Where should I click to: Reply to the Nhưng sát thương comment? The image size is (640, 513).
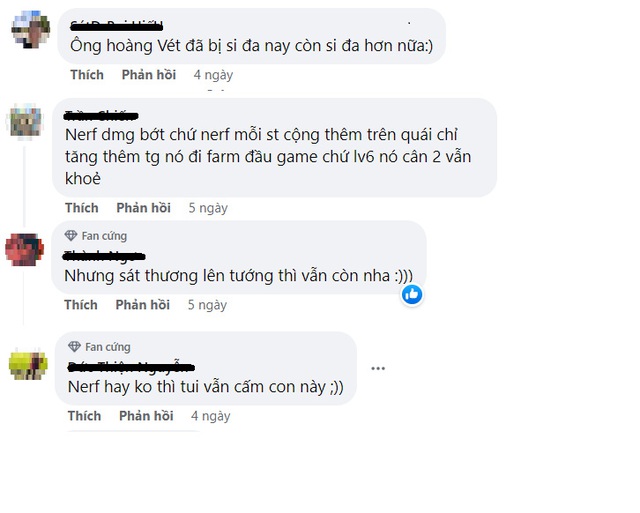[x=143, y=305]
